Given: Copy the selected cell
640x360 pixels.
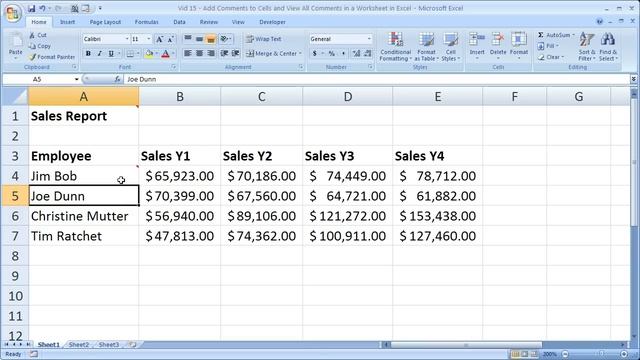Looking at the screenshot, I should click(x=40, y=46).
